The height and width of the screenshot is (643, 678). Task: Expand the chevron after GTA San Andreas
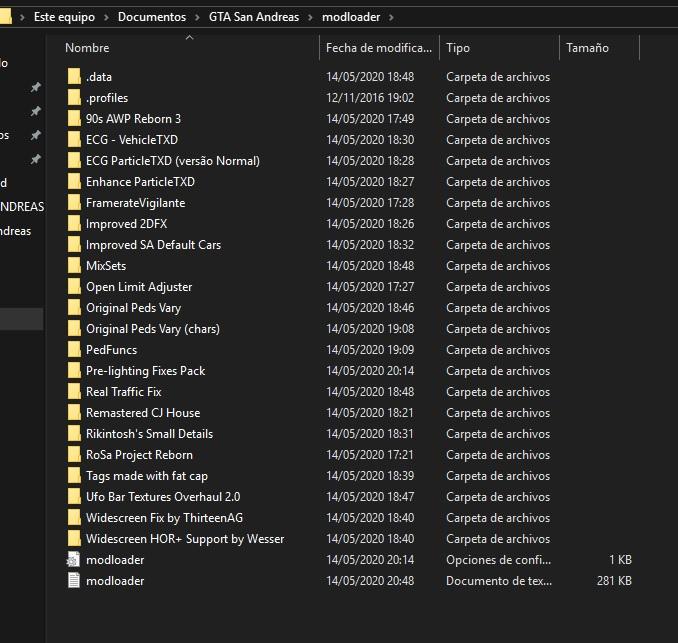(310, 17)
